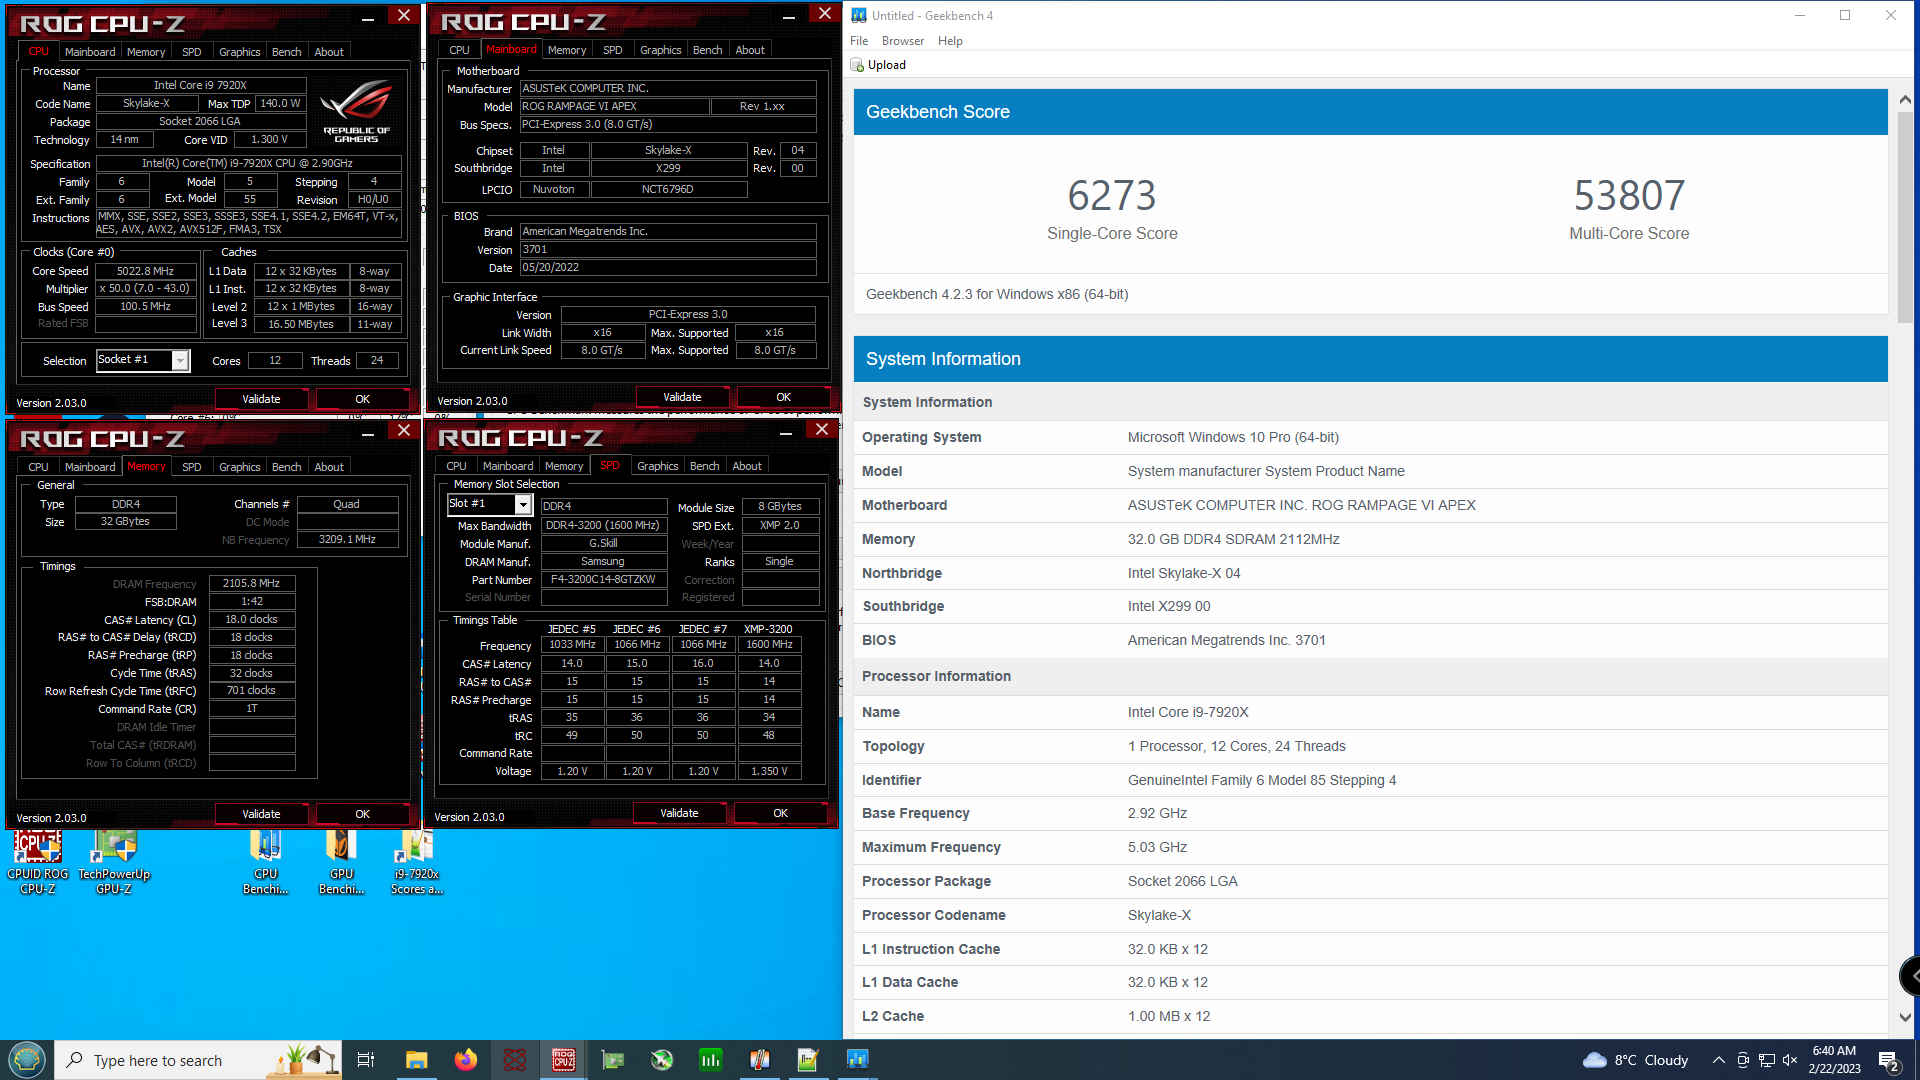Screen dimensions: 1920x1080
Task: Click the ROG RAMPAGE VI APEX model field
Action: [614, 106]
